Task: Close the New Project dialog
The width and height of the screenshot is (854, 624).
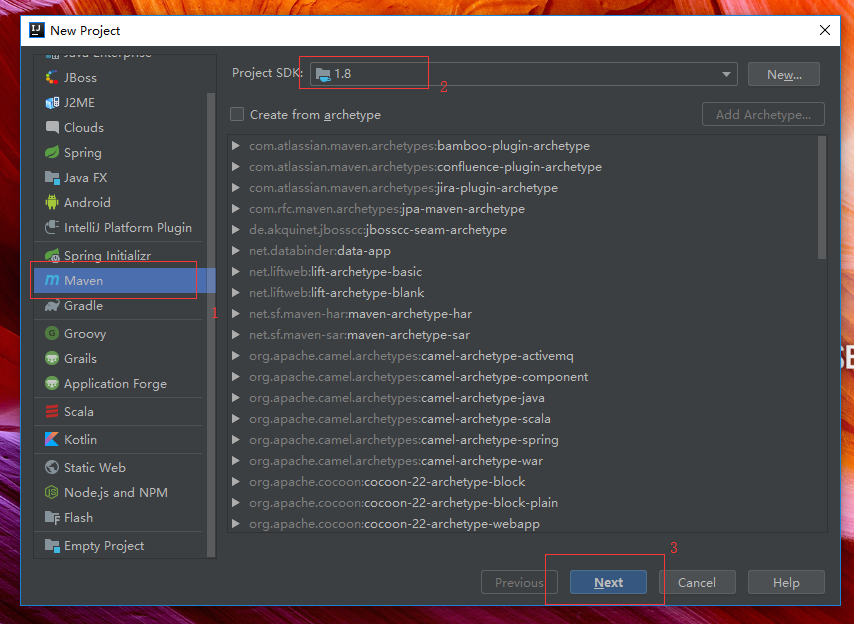Action: pyautogui.click(x=825, y=30)
